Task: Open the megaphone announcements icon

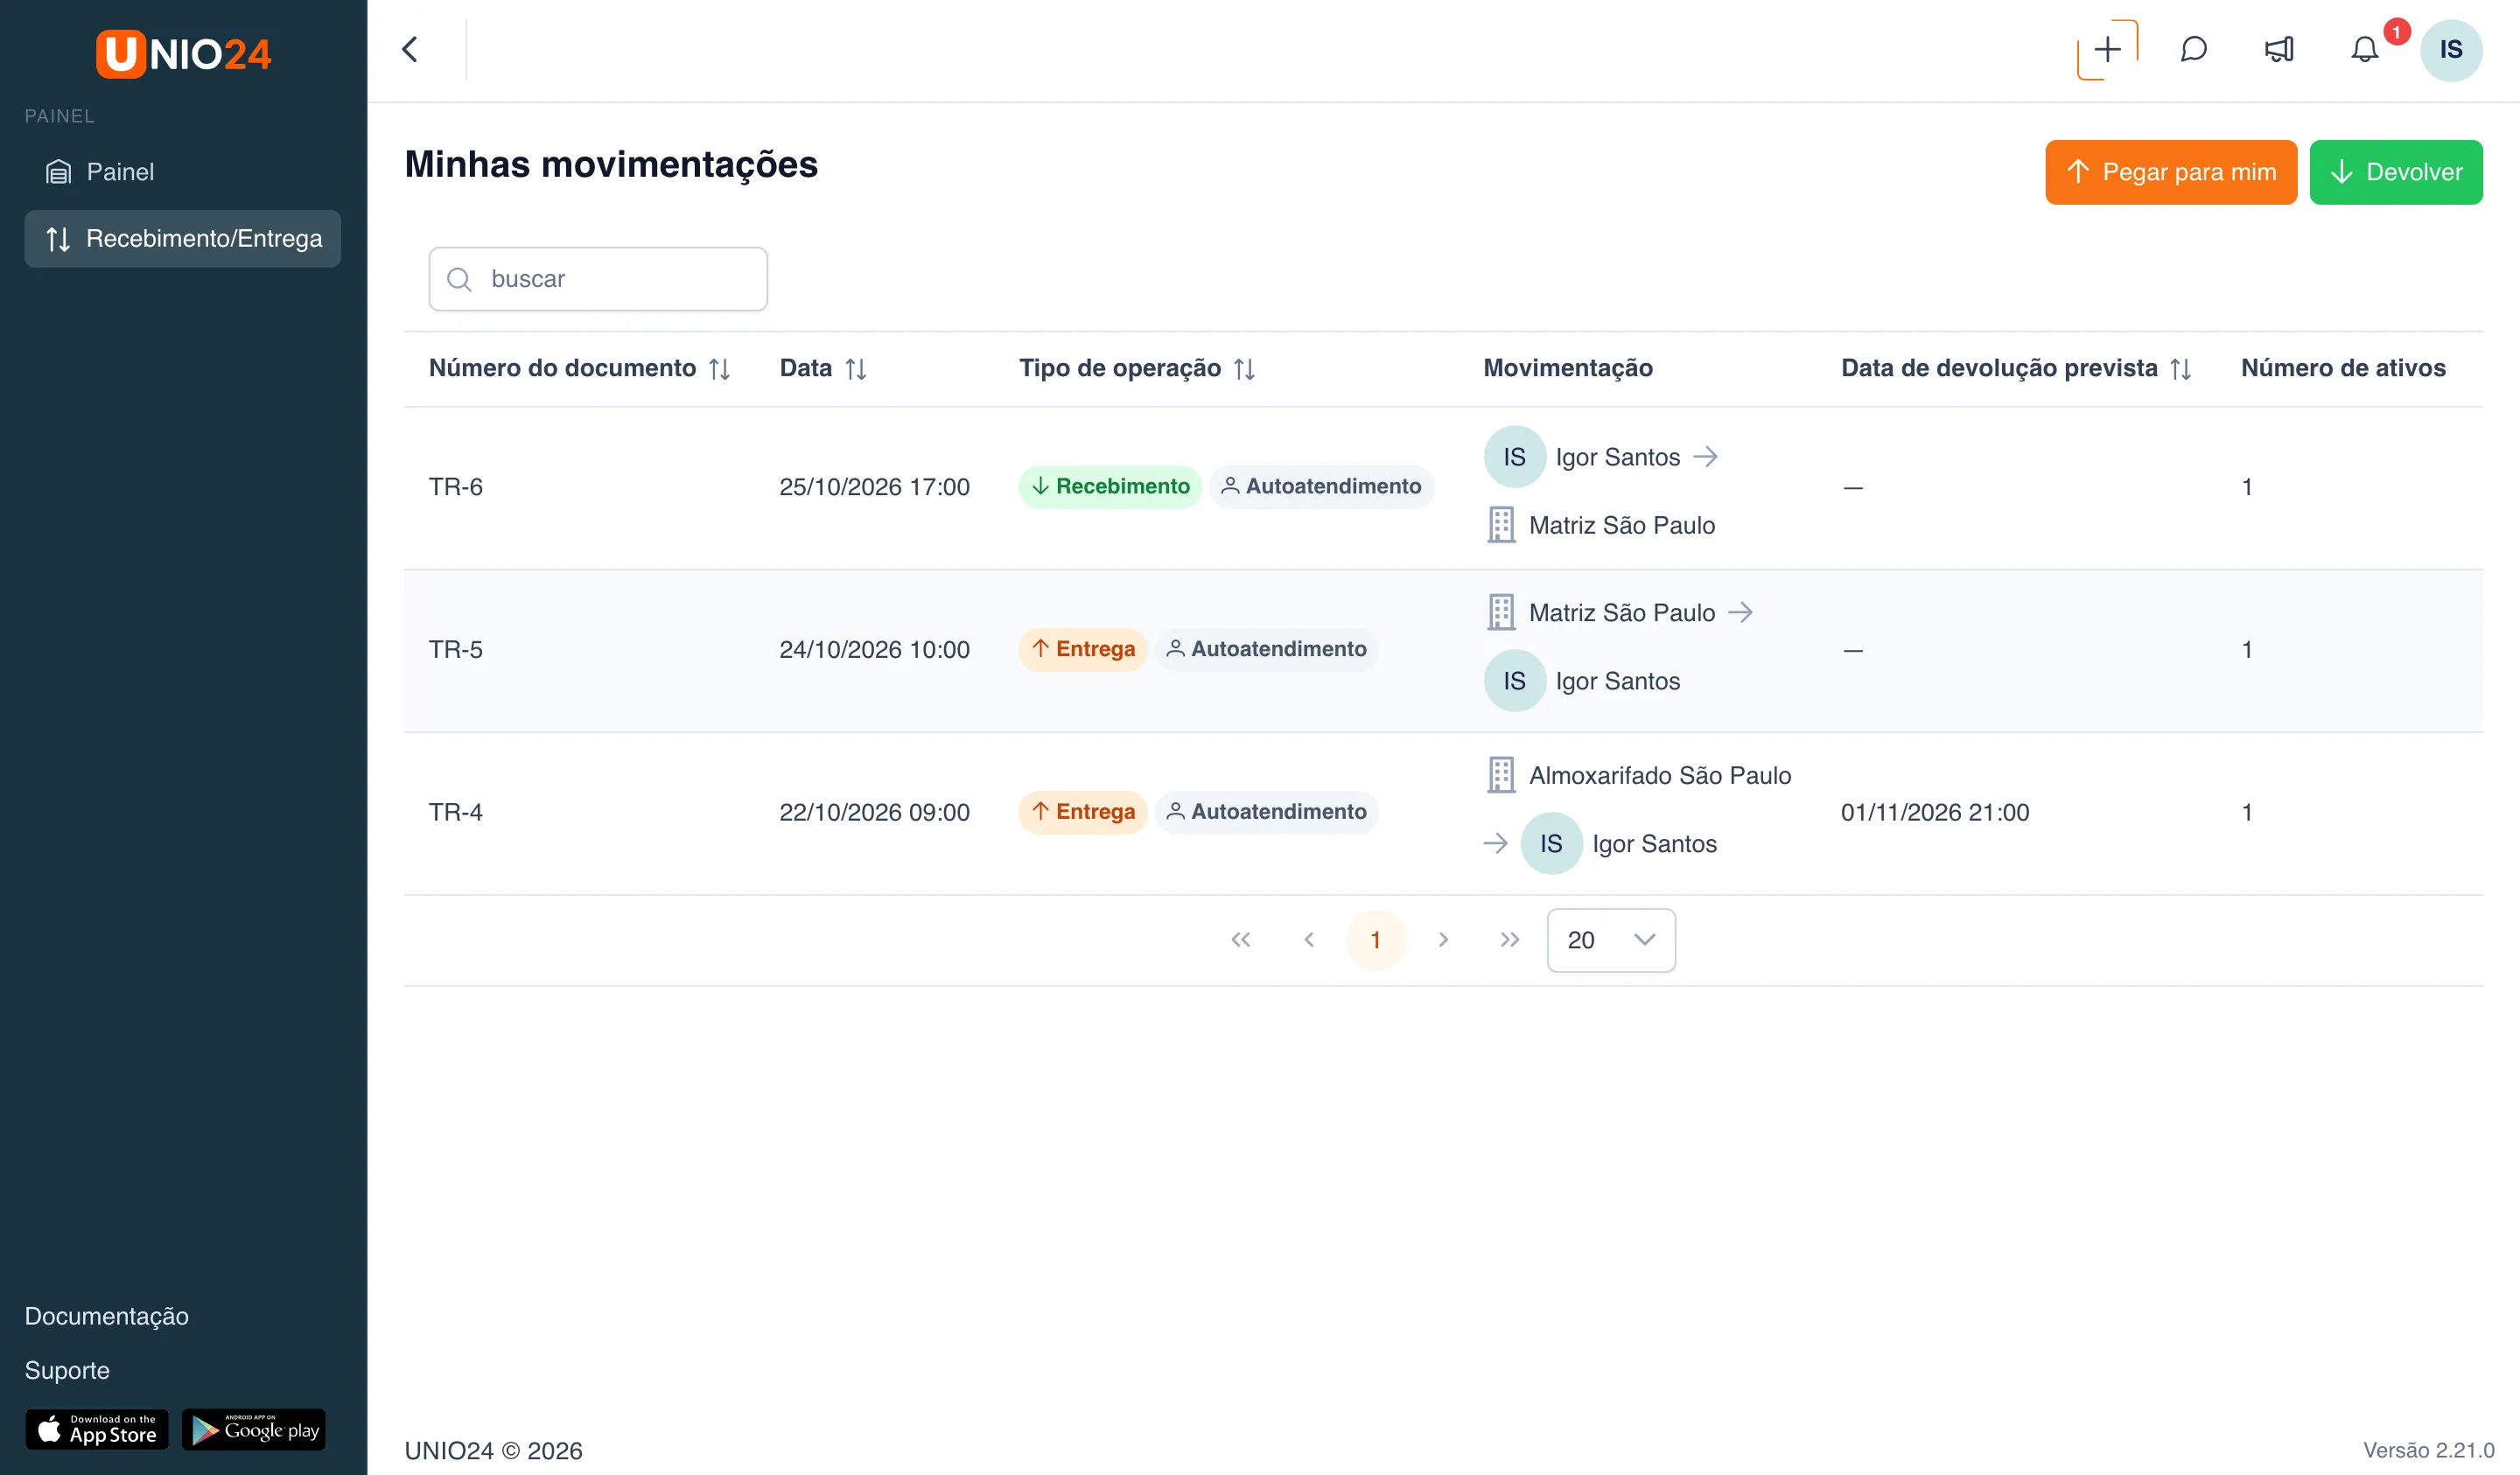Action: pyautogui.click(x=2279, y=49)
